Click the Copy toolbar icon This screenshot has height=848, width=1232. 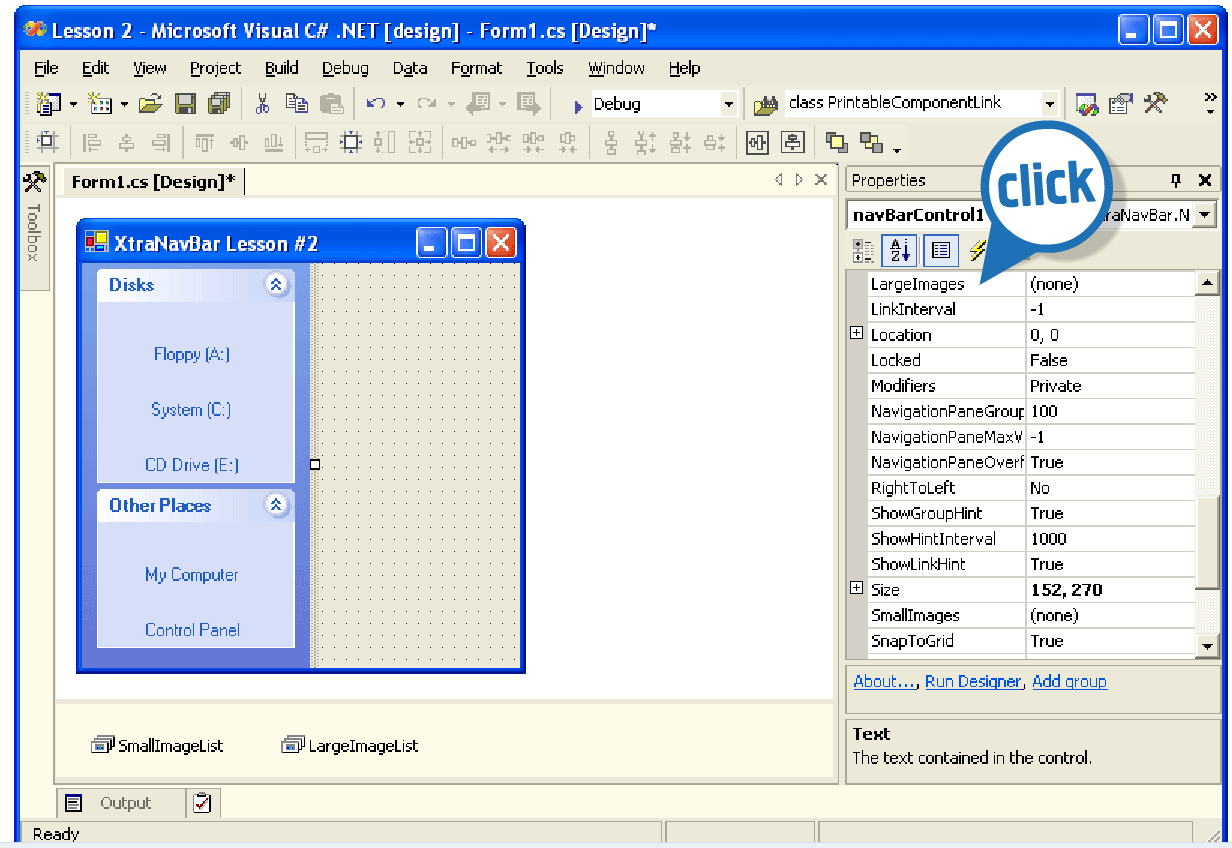click(297, 103)
